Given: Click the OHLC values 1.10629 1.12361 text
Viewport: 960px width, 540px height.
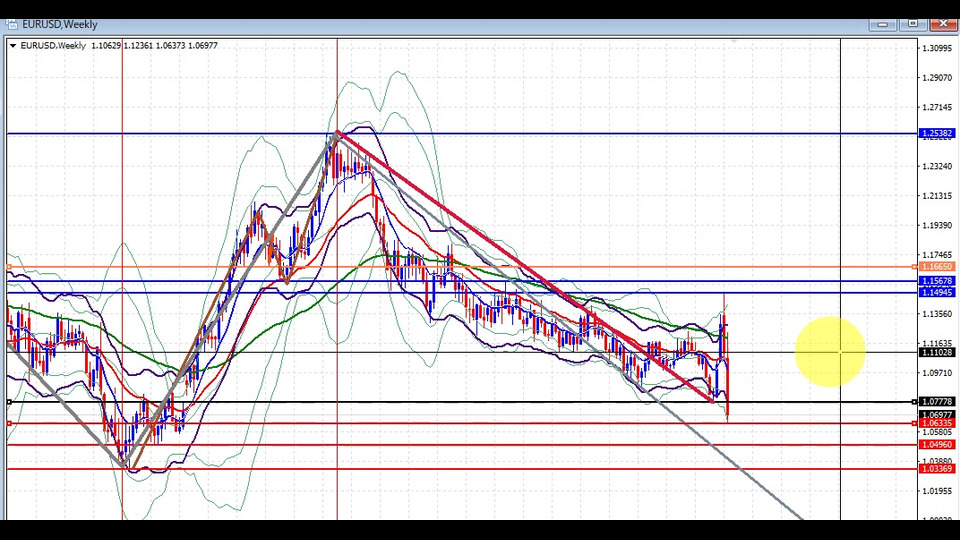Looking at the screenshot, I should (x=121, y=45).
